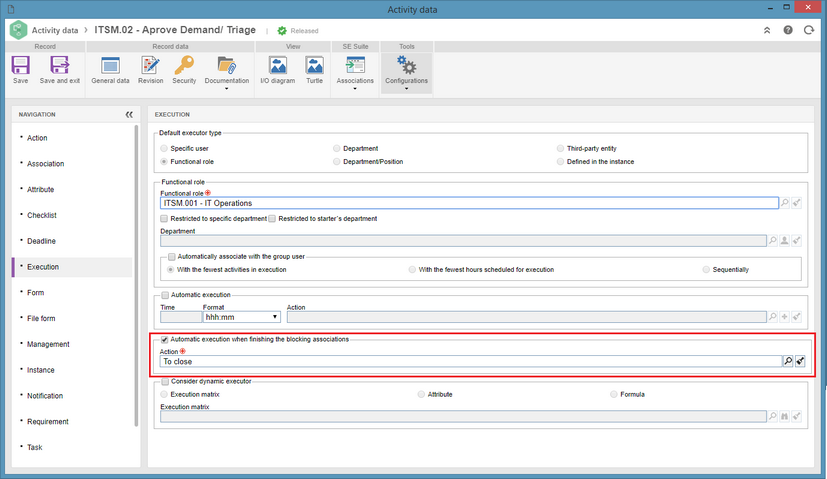Image resolution: width=827 pixels, height=479 pixels.
Task: Click the Save and exit icon
Action: 60,65
